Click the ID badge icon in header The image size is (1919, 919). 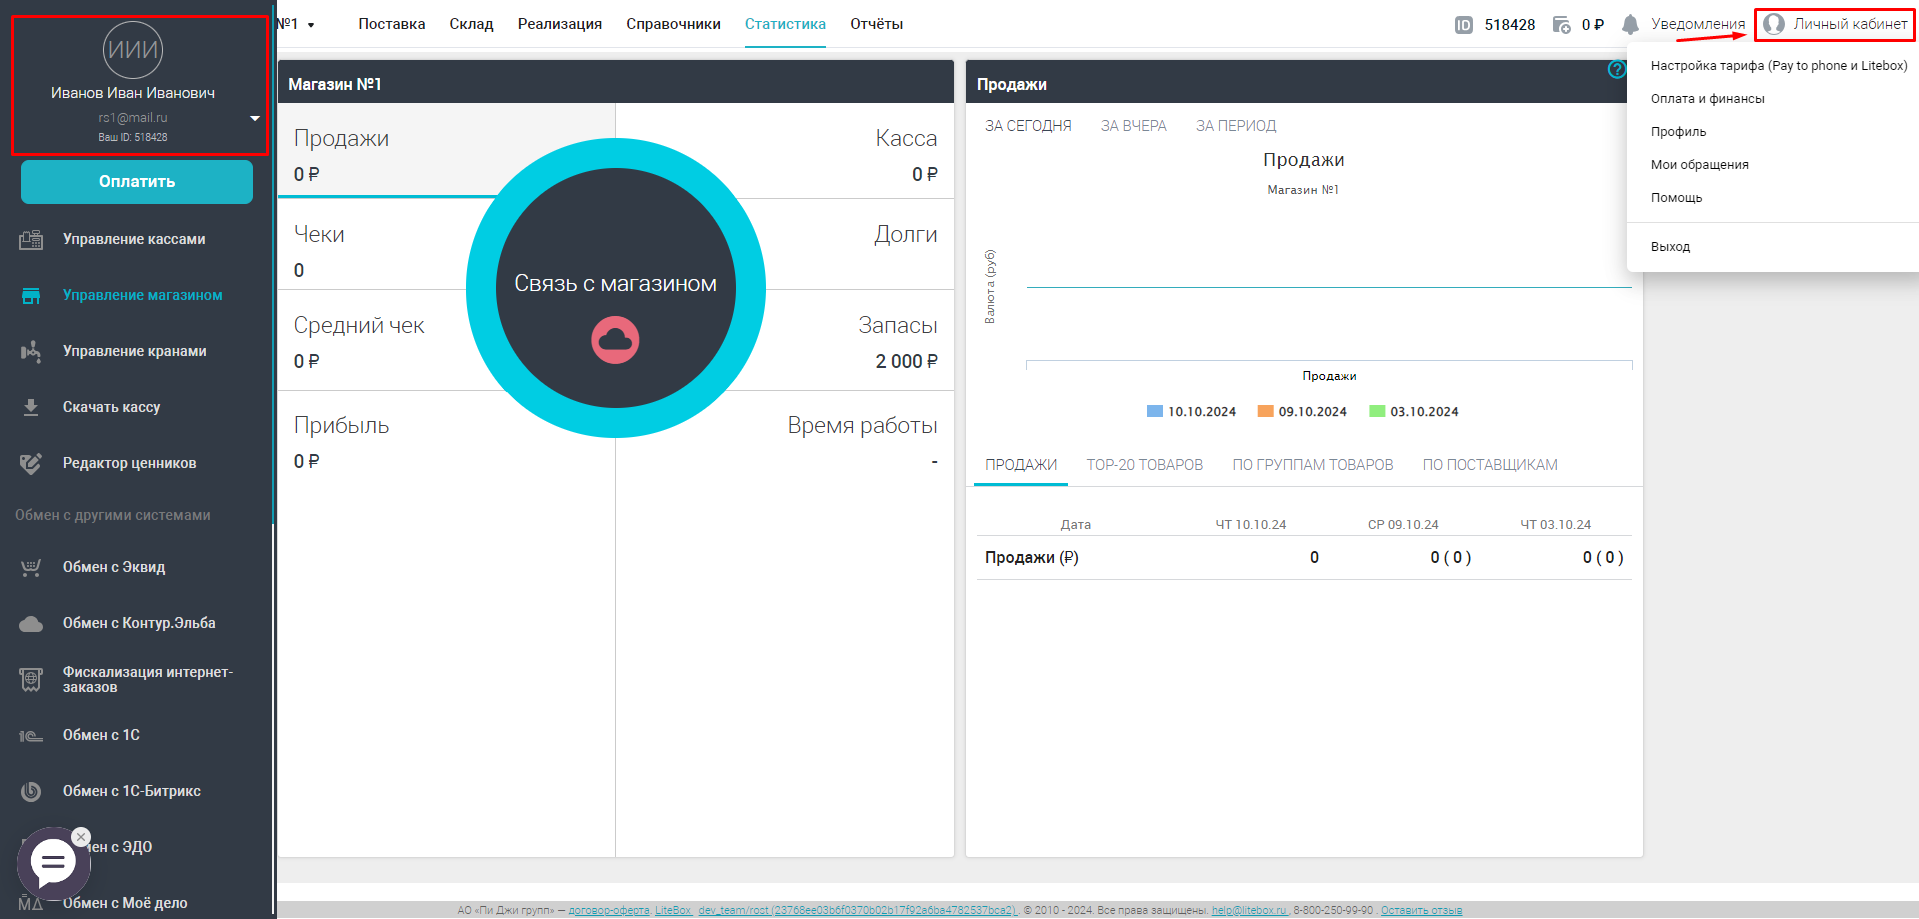(x=1463, y=25)
